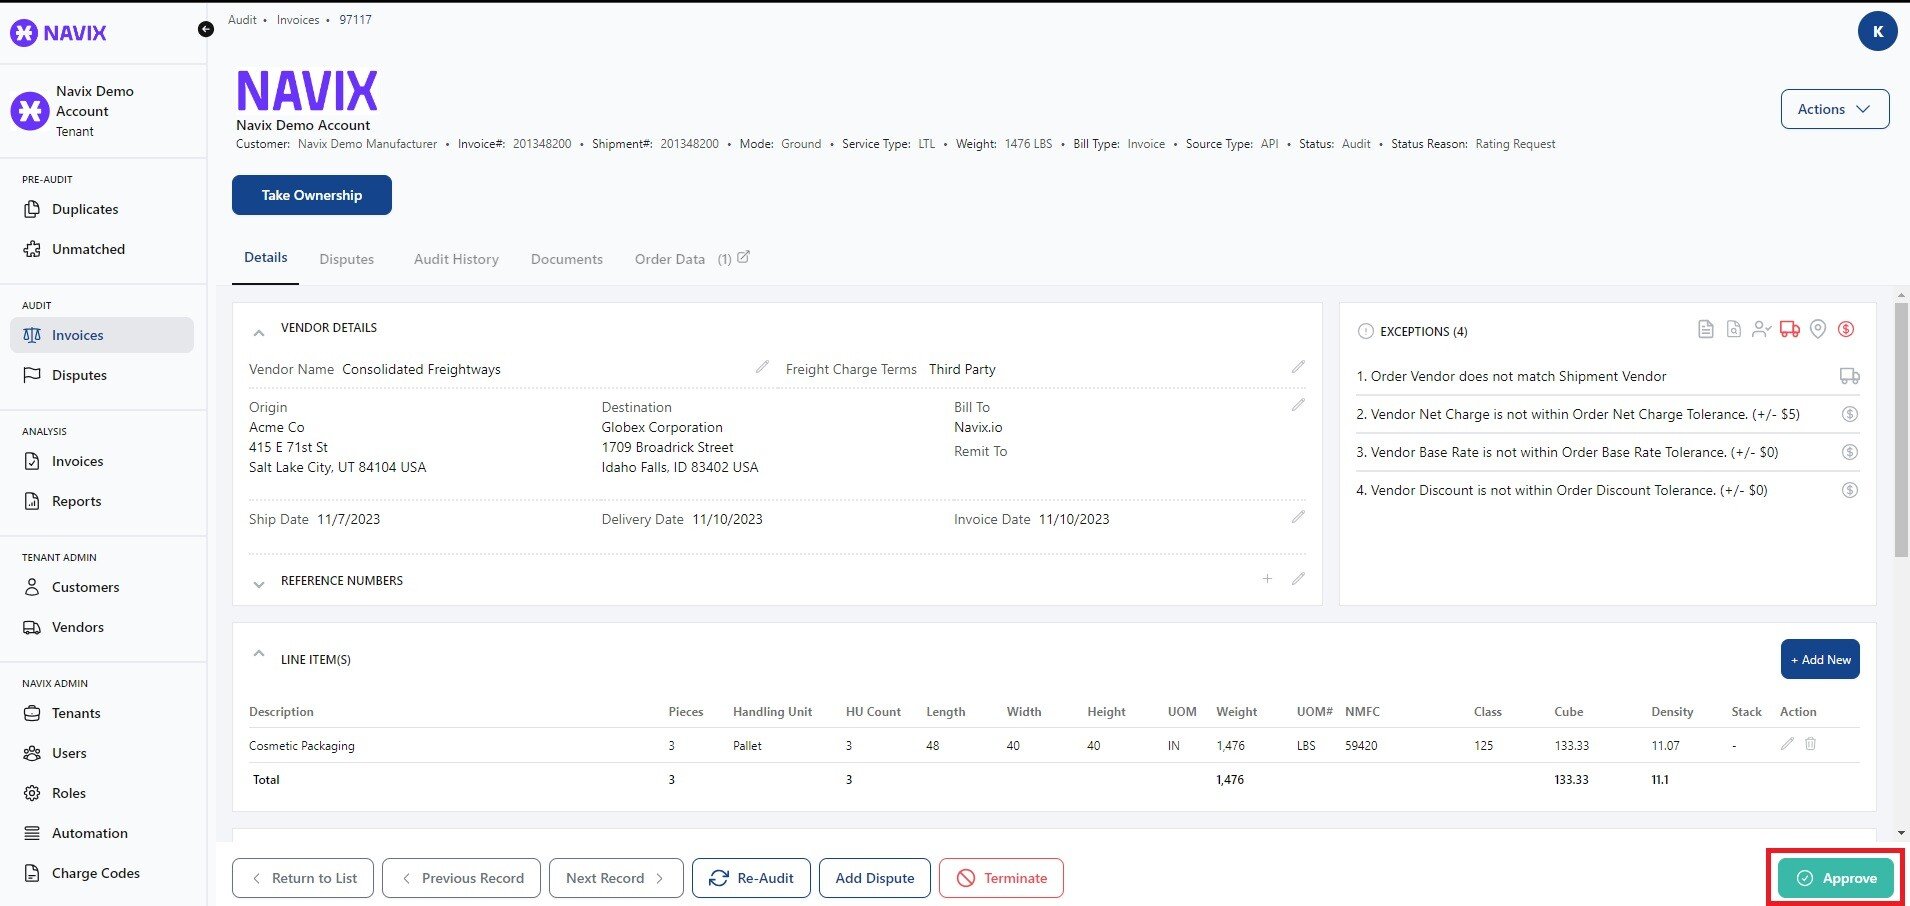This screenshot has height=906, width=1910.
Task: Open Reports under Analysis section
Action: (x=102, y=501)
